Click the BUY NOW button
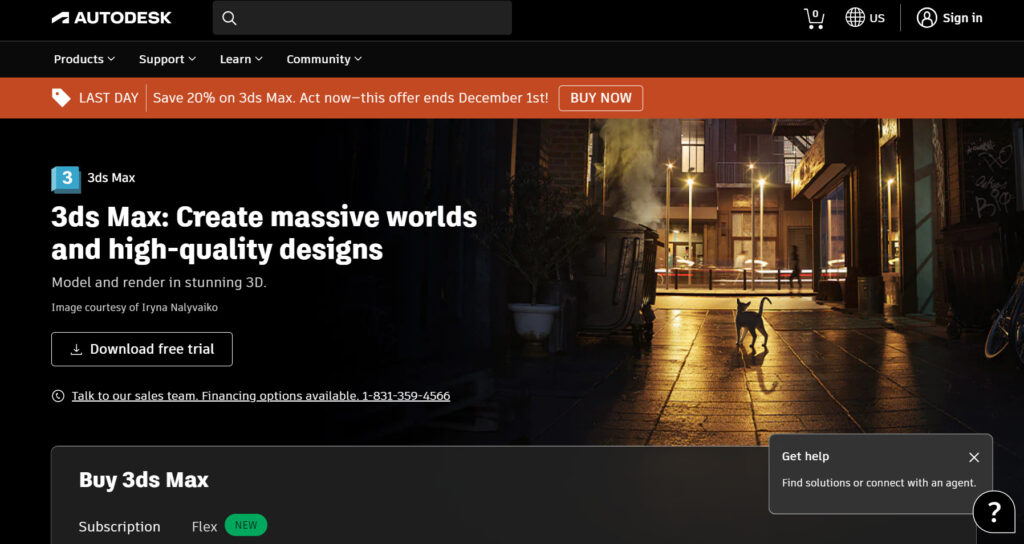Image resolution: width=1024 pixels, height=544 pixels. (601, 98)
